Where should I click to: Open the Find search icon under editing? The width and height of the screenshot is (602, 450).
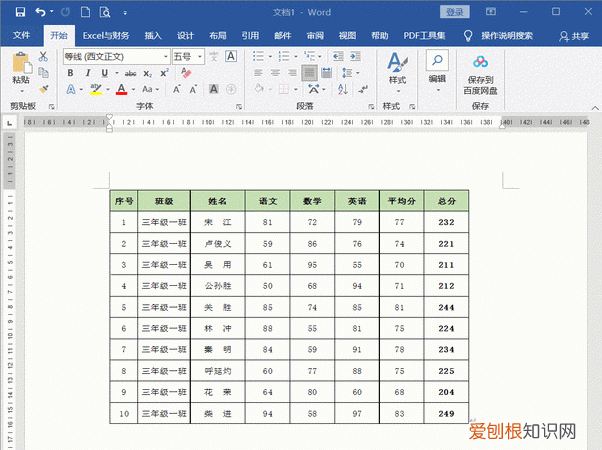[437, 60]
